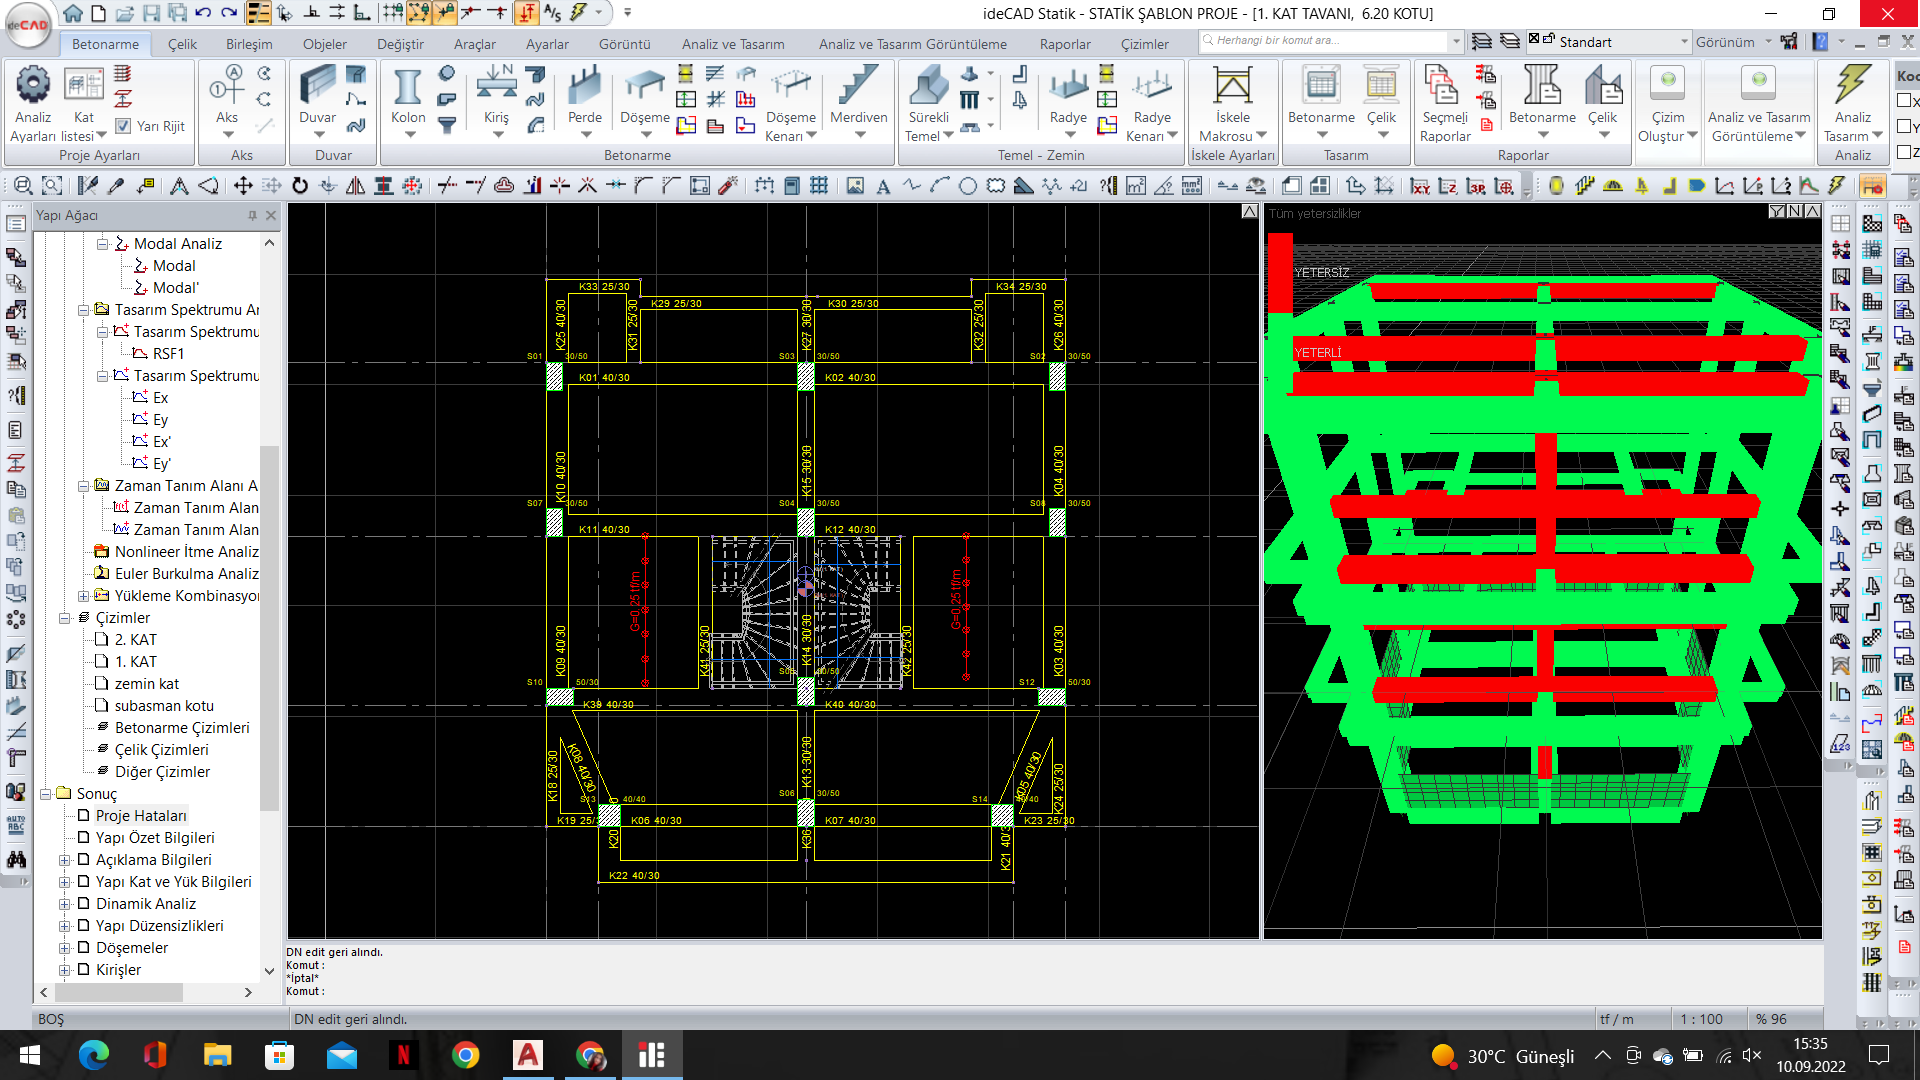Collapse the Modal Analiz tree node
The image size is (1920, 1080).
tap(102, 244)
